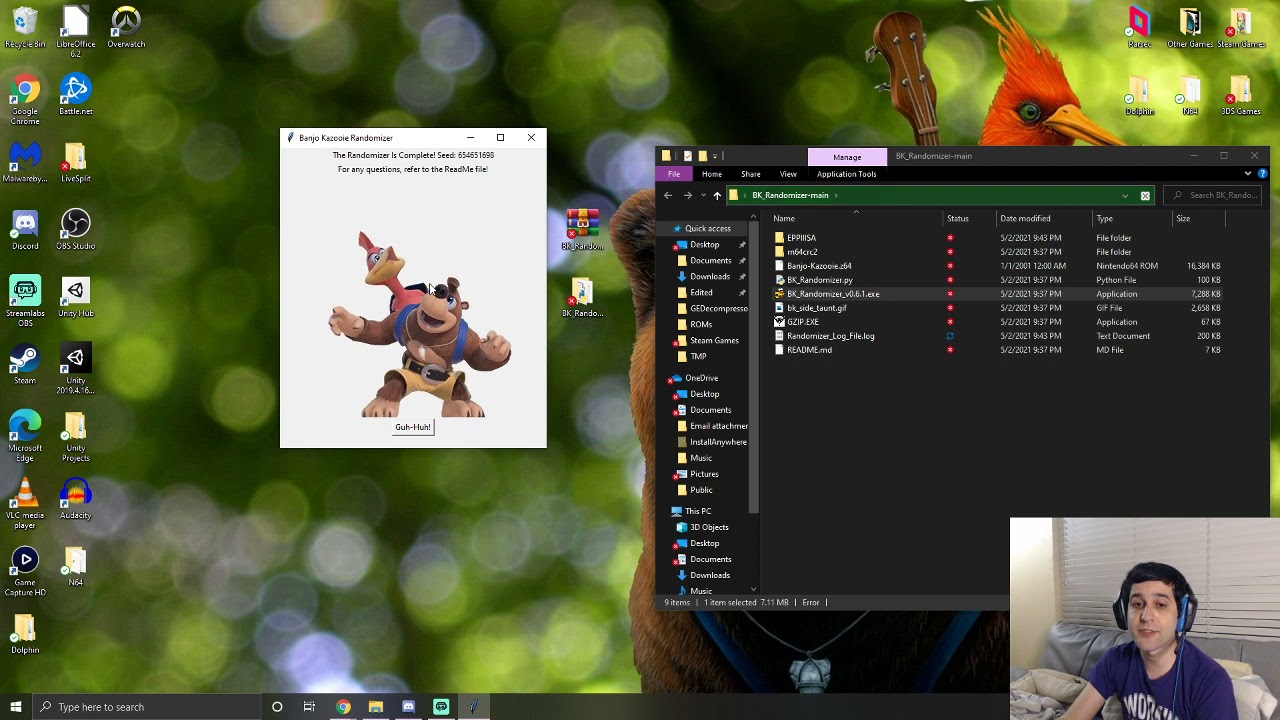This screenshot has height=720, width=1280.
Task: Select the BK_Randomizer_v0.6.1.exe file icon
Action: (779, 294)
